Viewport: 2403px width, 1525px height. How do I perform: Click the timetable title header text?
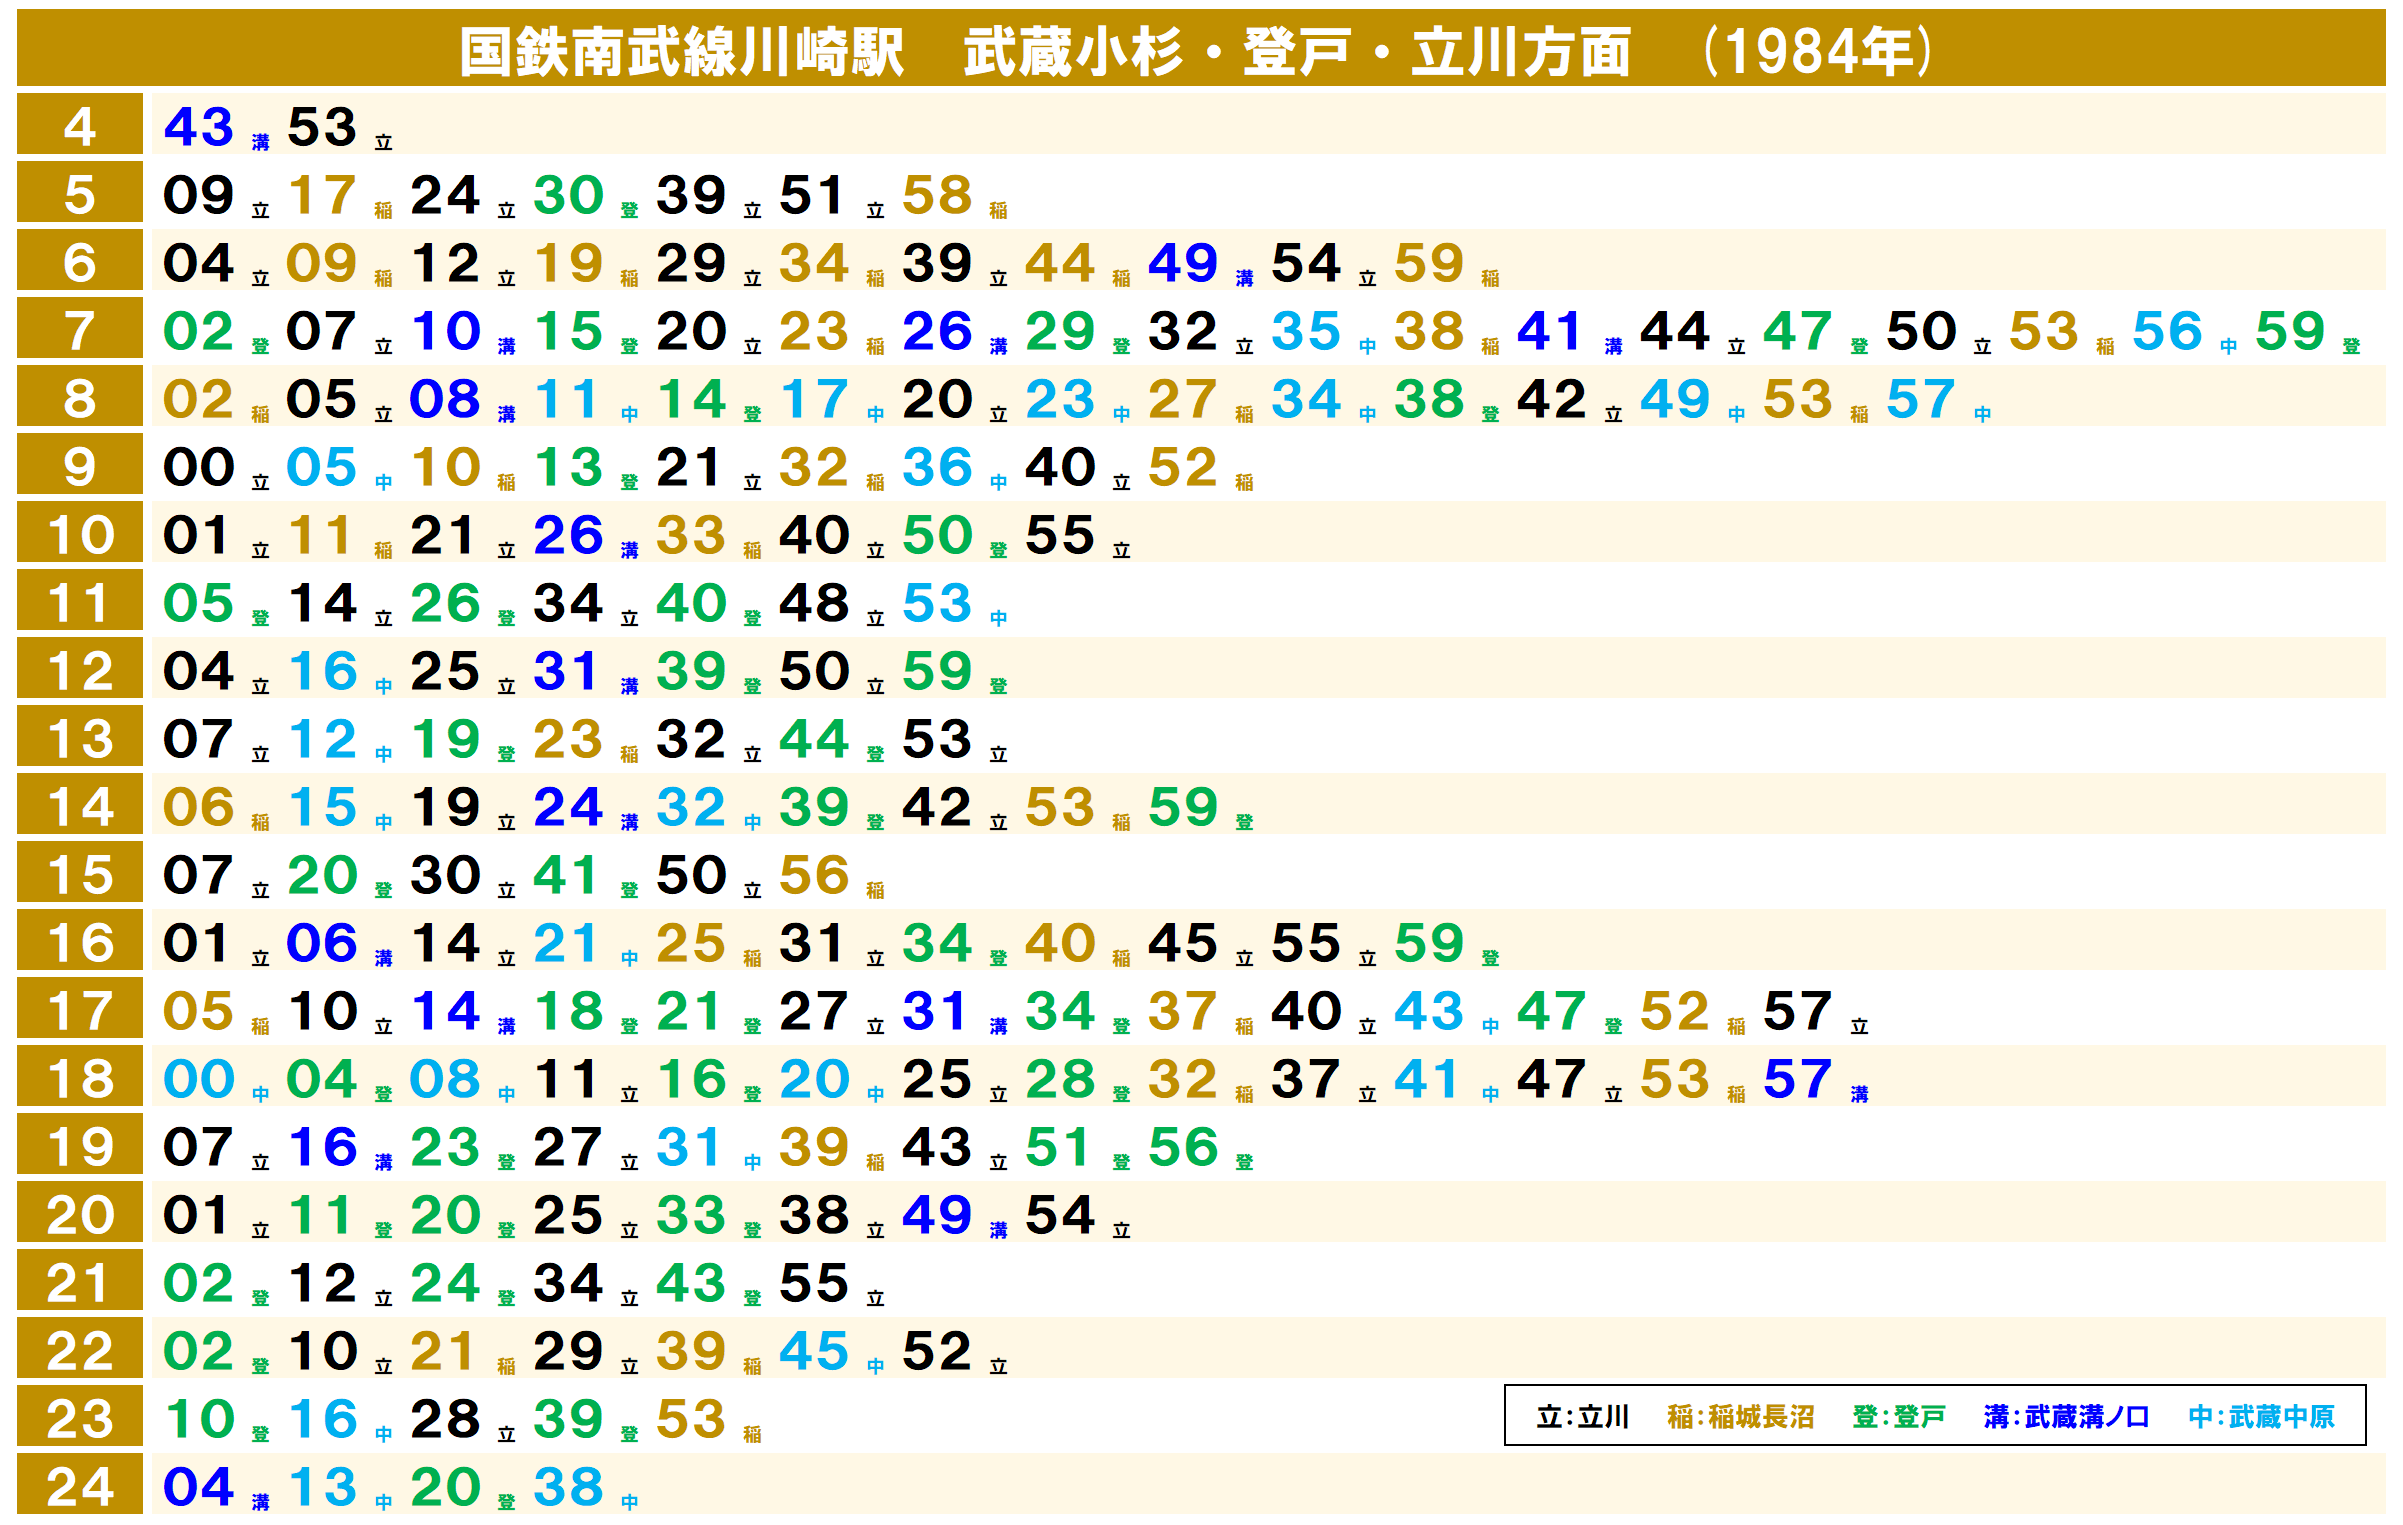(1197, 51)
